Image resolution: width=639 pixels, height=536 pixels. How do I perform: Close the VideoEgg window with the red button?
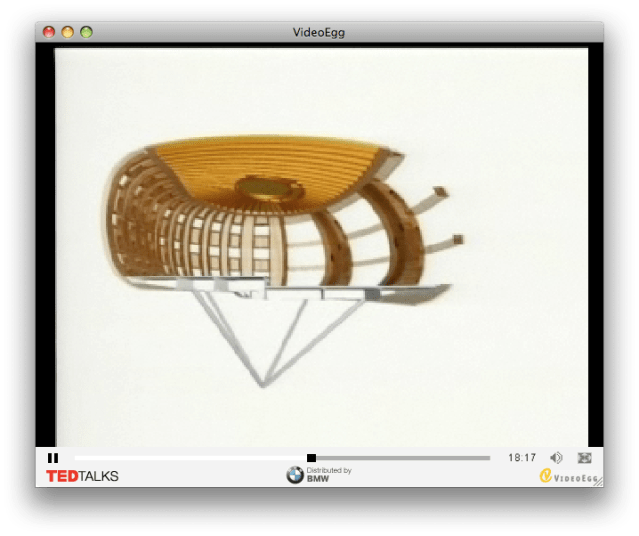[x=49, y=32]
